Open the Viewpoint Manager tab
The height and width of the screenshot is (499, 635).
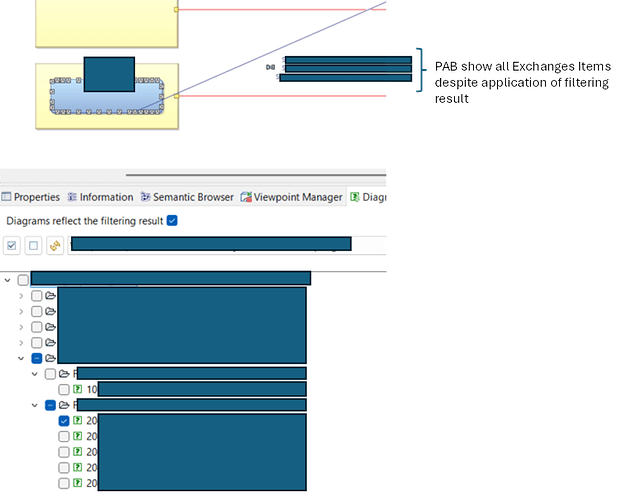(x=291, y=197)
